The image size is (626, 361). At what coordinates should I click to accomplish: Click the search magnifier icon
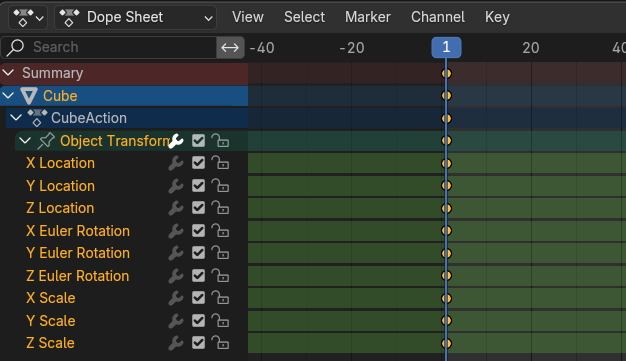tap(16, 47)
